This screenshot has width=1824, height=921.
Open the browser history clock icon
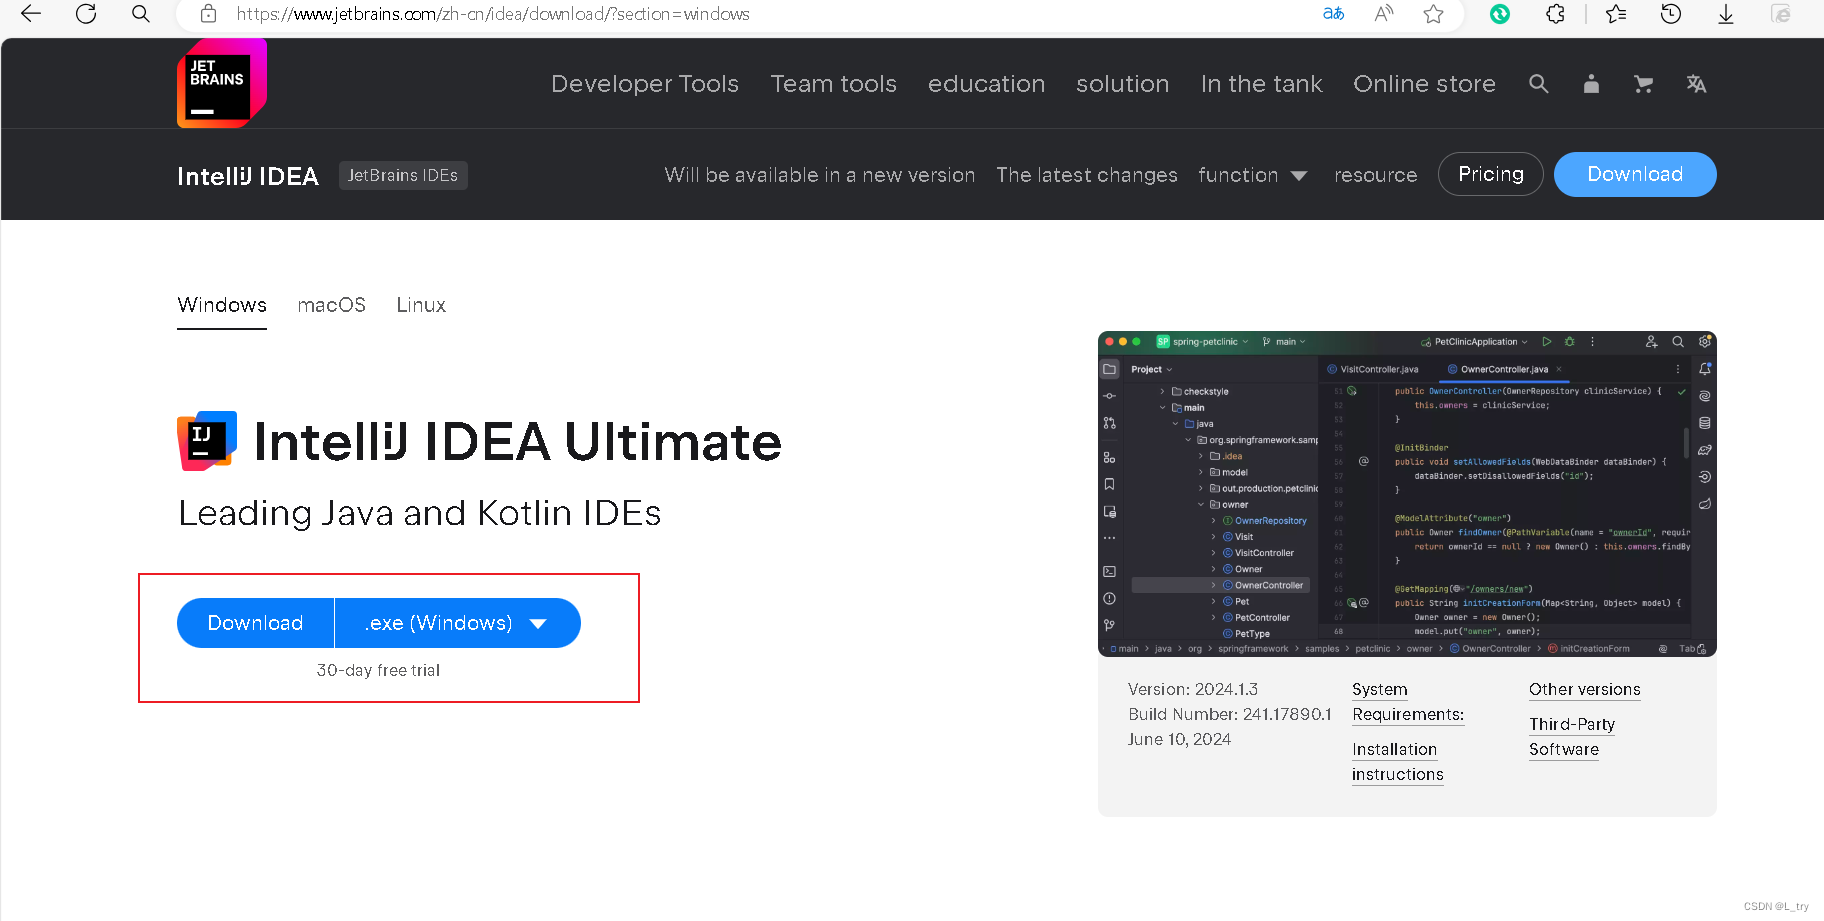click(x=1671, y=14)
